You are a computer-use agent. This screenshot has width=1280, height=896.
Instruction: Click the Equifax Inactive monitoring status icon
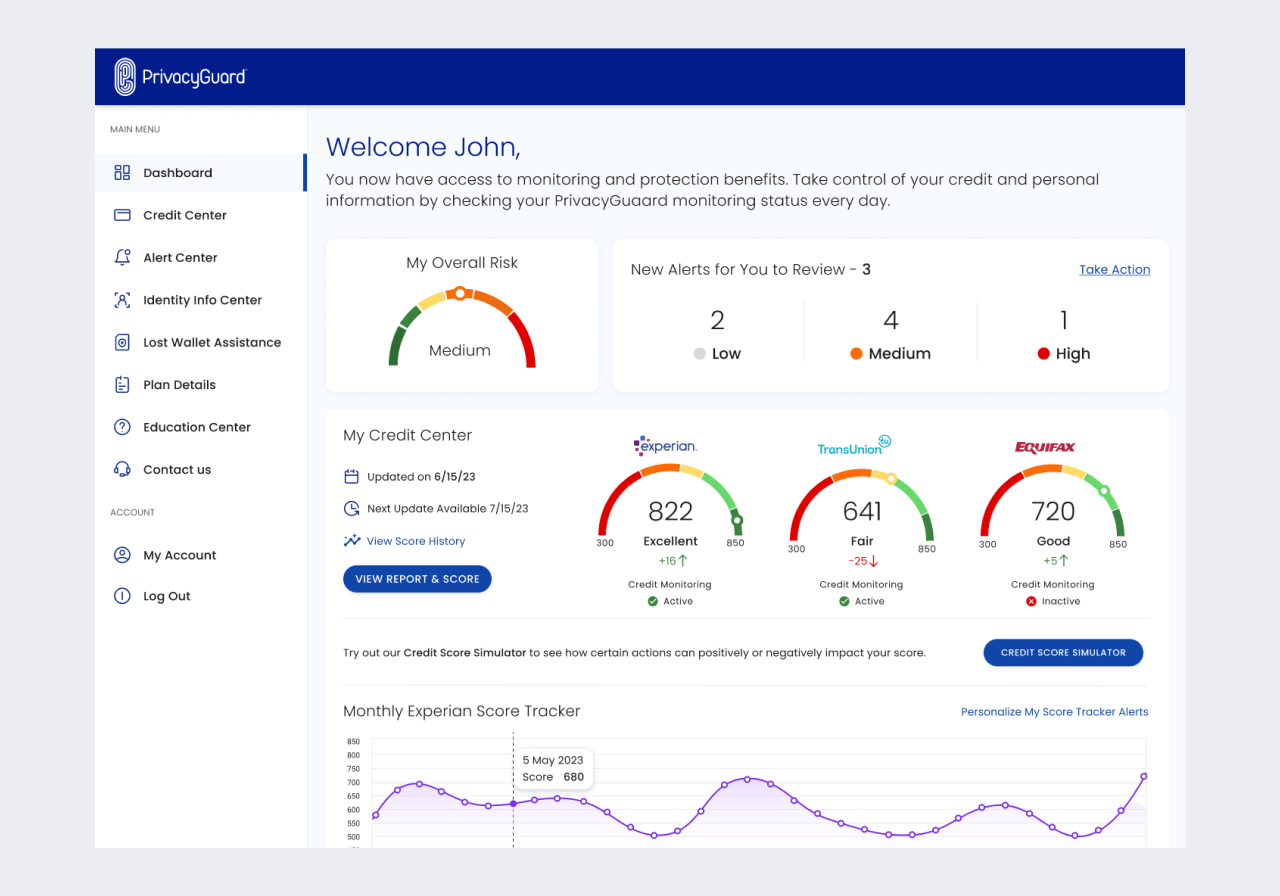[x=1031, y=601]
